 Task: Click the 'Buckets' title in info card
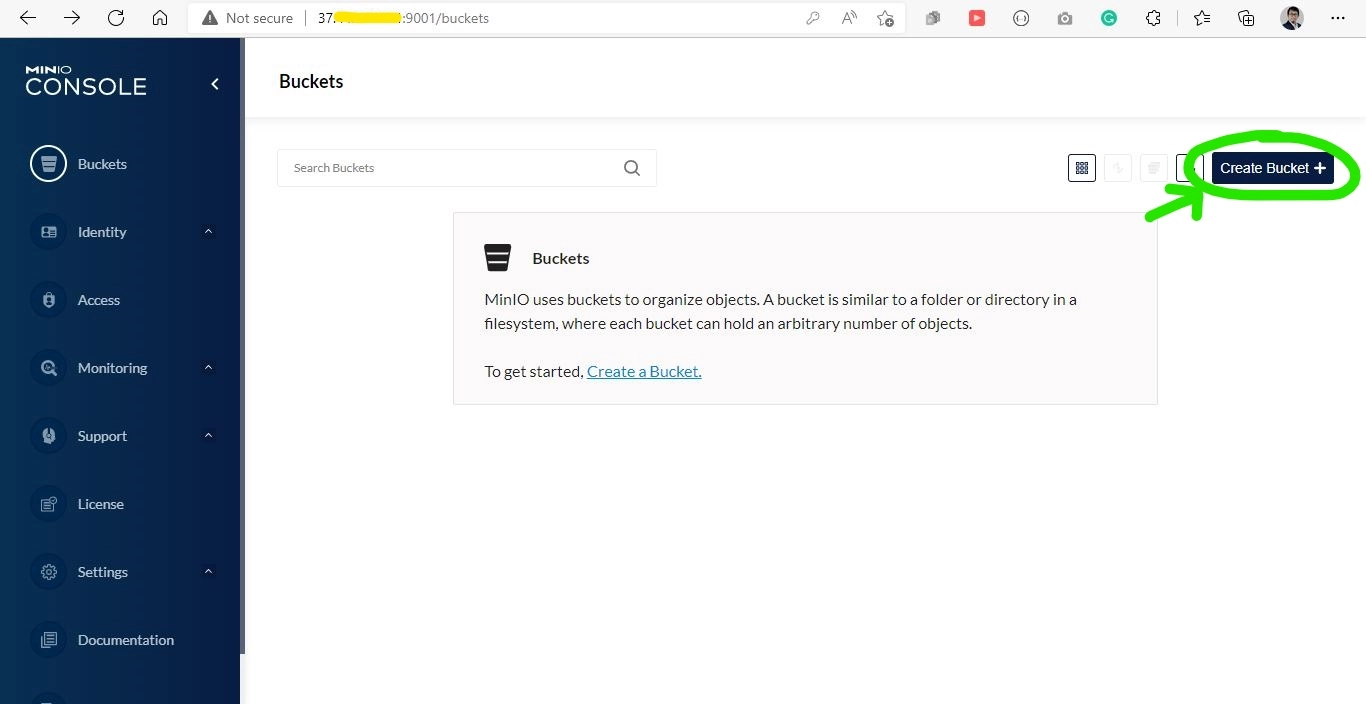coord(561,258)
